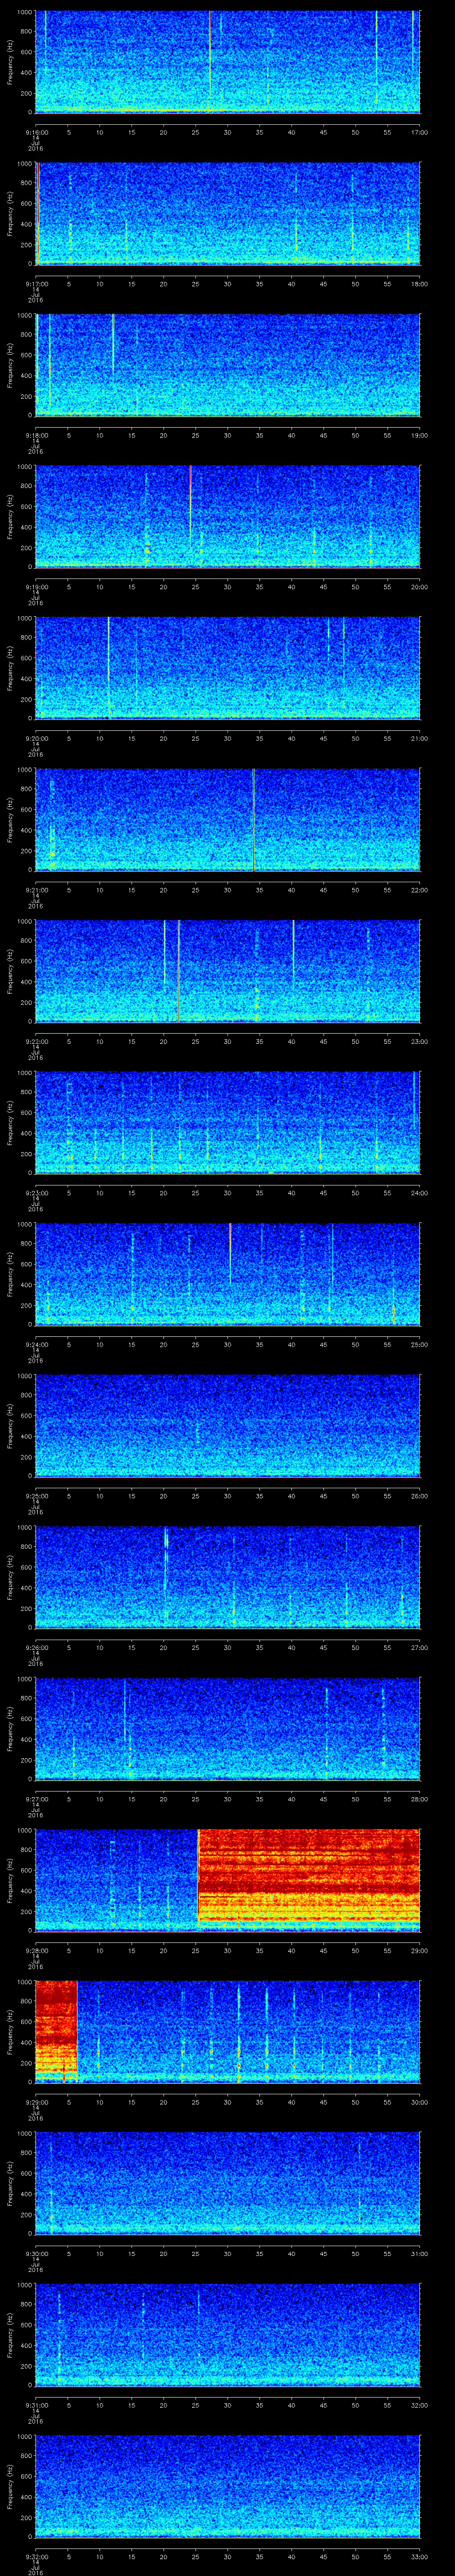This screenshot has width=455, height=2576.
Task: Click the 9:31:00 start time label
Action: (x=36, y=2405)
